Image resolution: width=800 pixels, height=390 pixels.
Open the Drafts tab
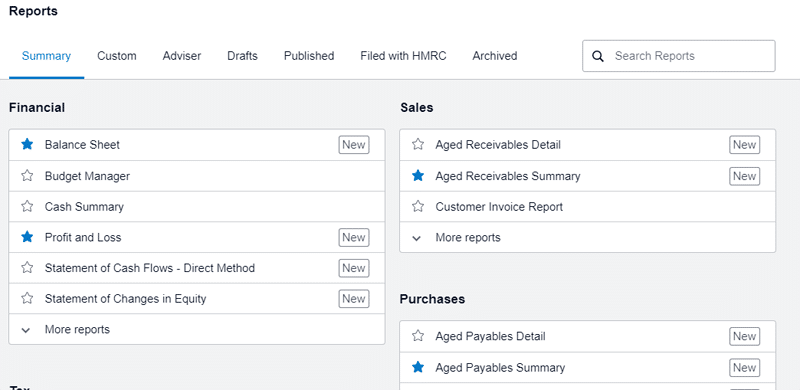(242, 56)
